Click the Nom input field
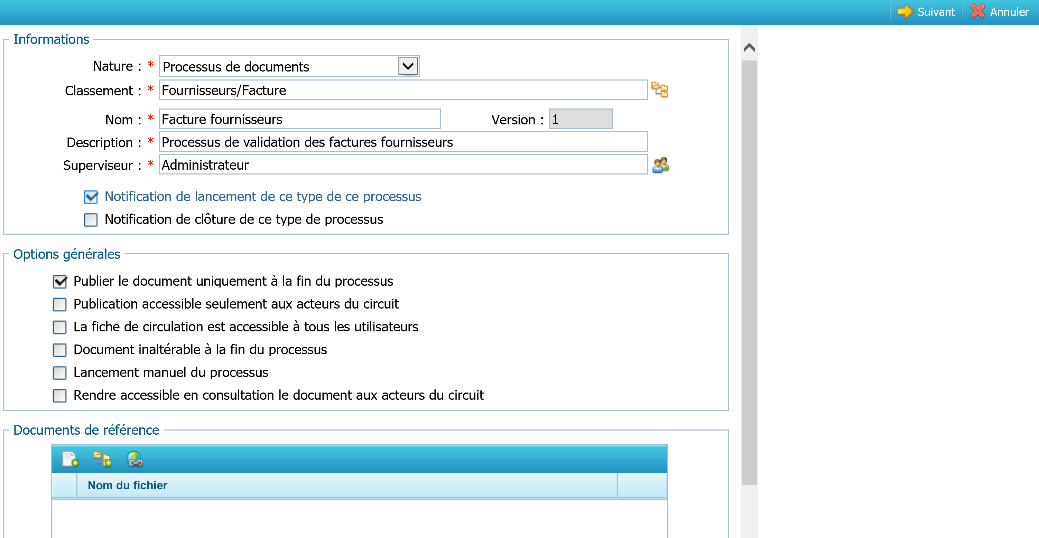The image size is (1039, 538). pos(299,119)
